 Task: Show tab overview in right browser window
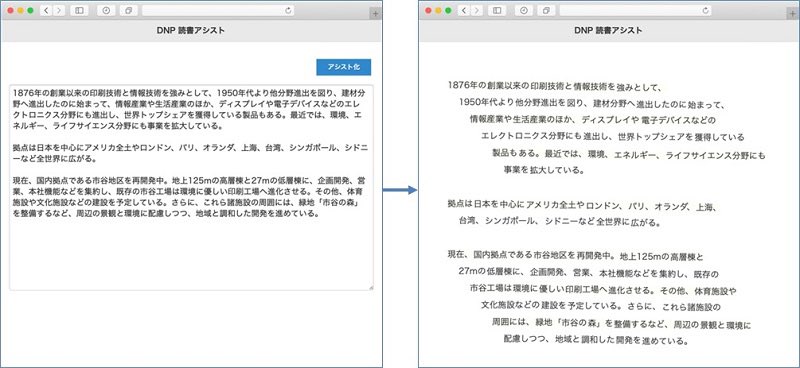[546, 10]
